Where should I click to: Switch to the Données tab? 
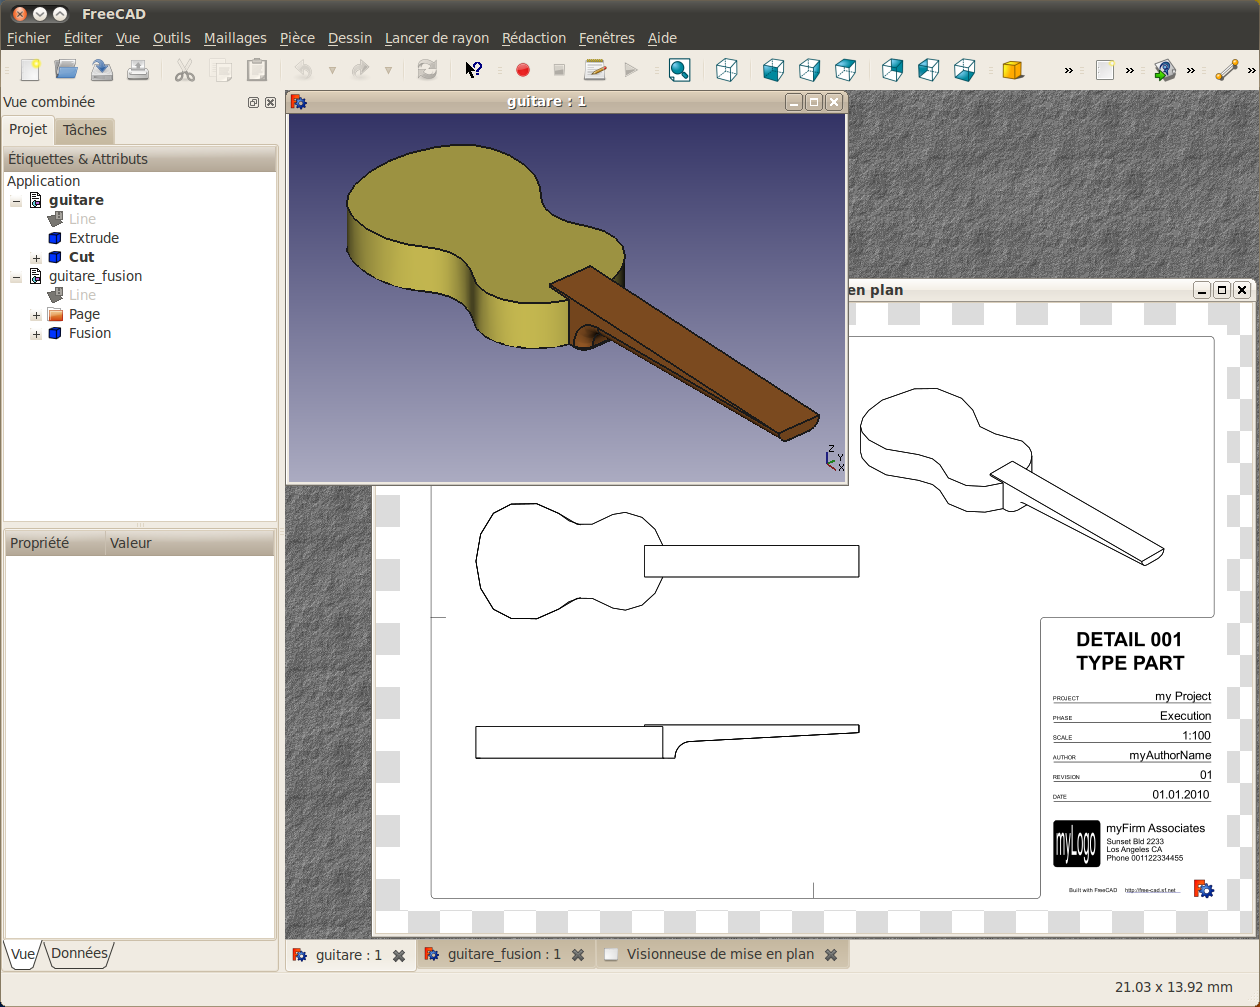(x=79, y=954)
